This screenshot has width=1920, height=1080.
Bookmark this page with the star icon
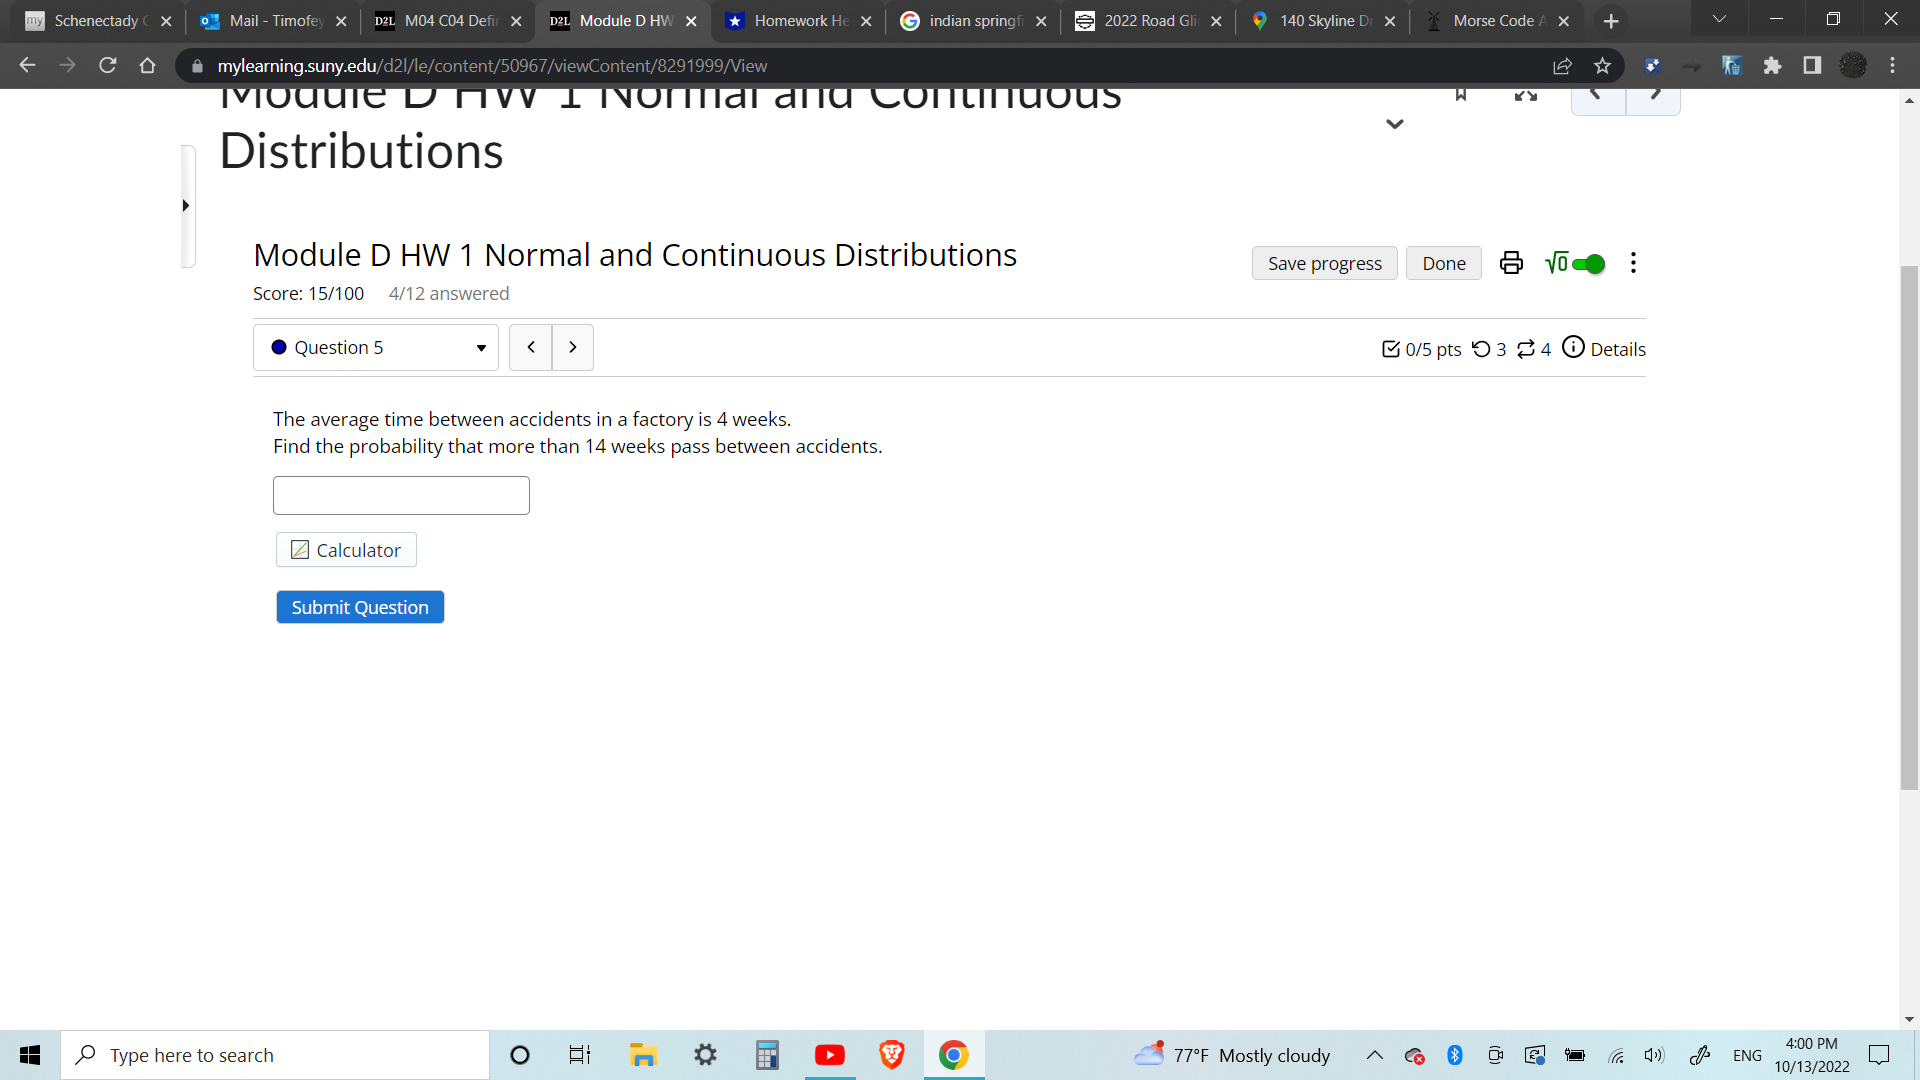[1603, 66]
